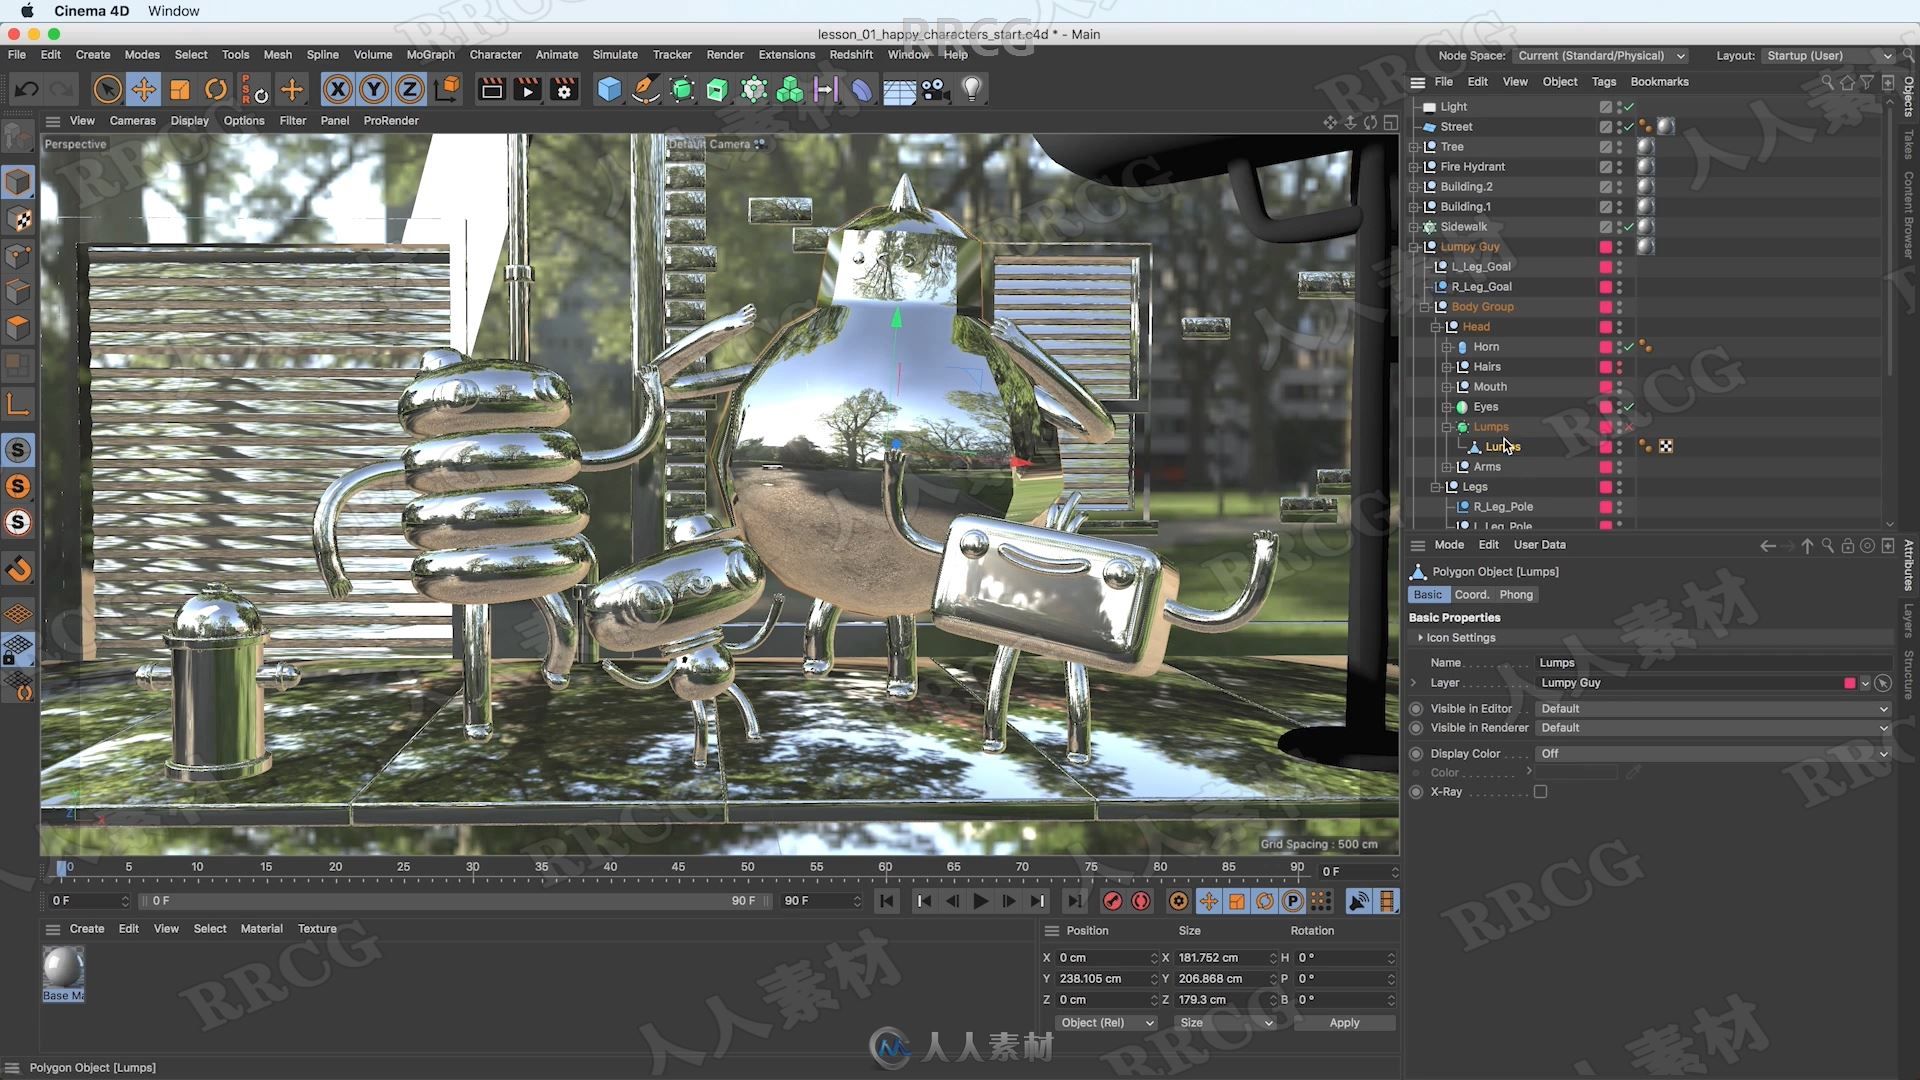Click the Move tool icon
This screenshot has width=1920, height=1080.
(144, 88)
